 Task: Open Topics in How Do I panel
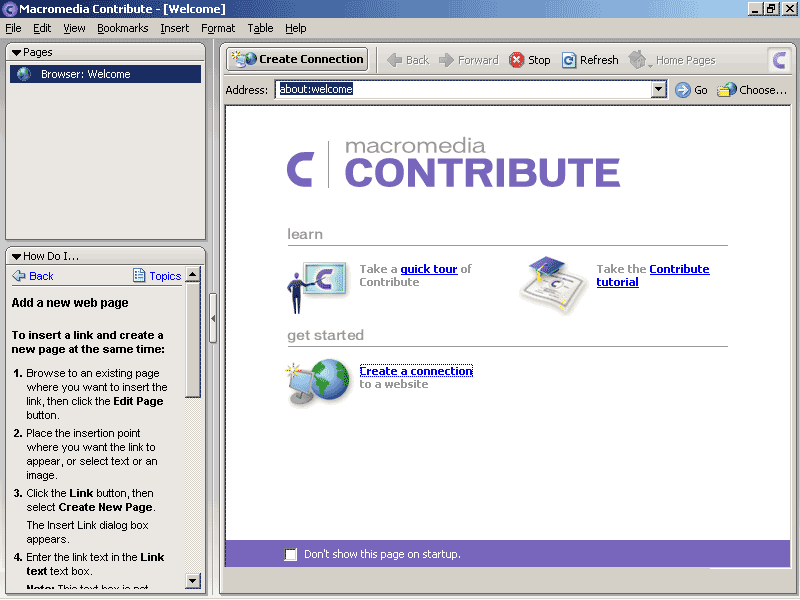click(157, 276)
